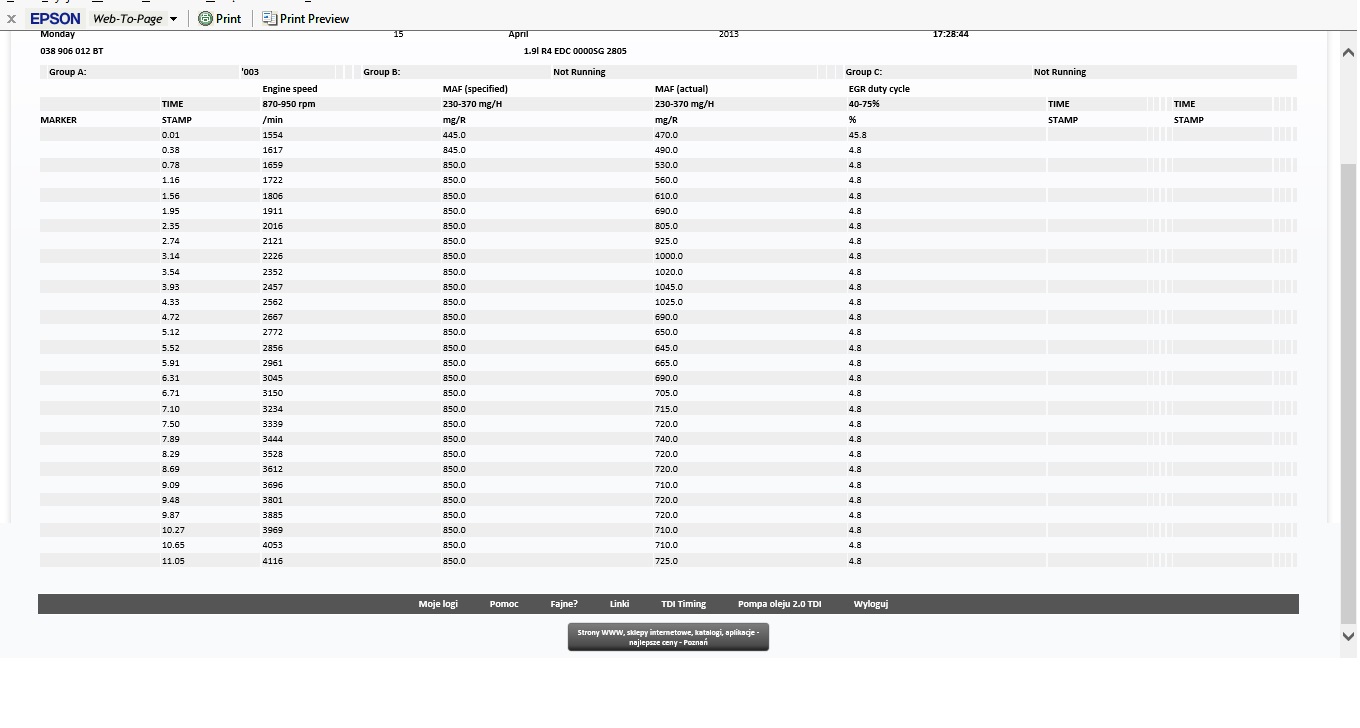Click MAF actual value 1045.0
Image resolution: width=1360 pixels, height=728 pixels.
pos(669,287)
